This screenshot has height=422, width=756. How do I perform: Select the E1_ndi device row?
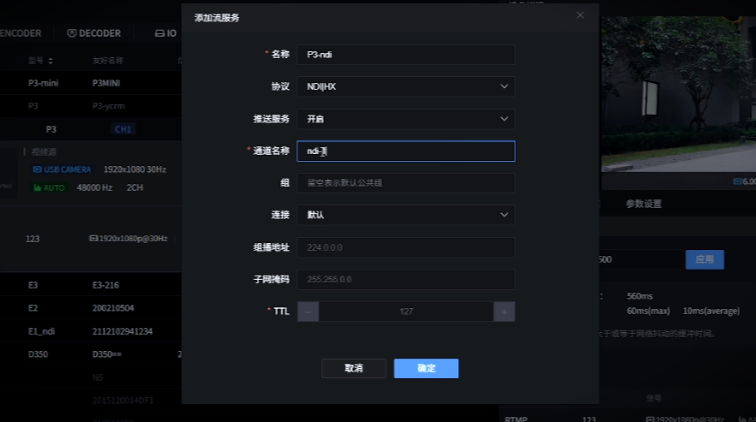point(91,331)
